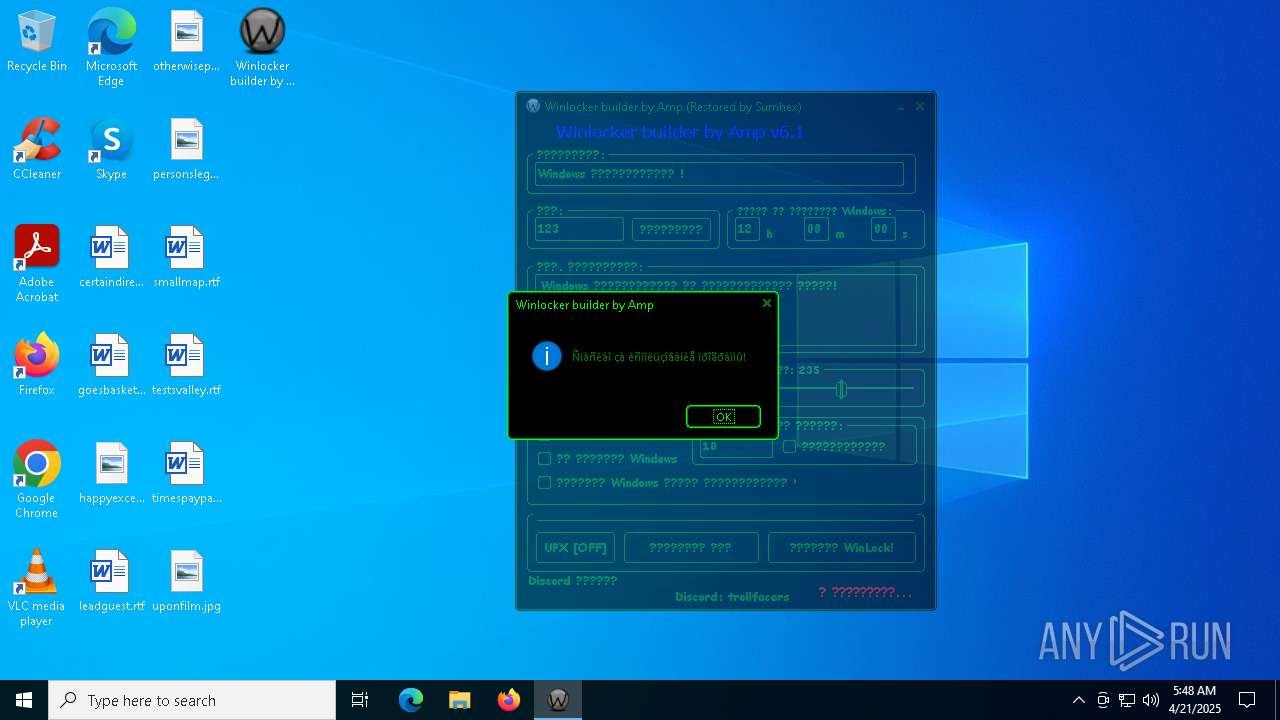The height and width of the screenshot is (720, 1280).
Task: Open CCleaner desktop shortcut
Action: click(37, 149)
